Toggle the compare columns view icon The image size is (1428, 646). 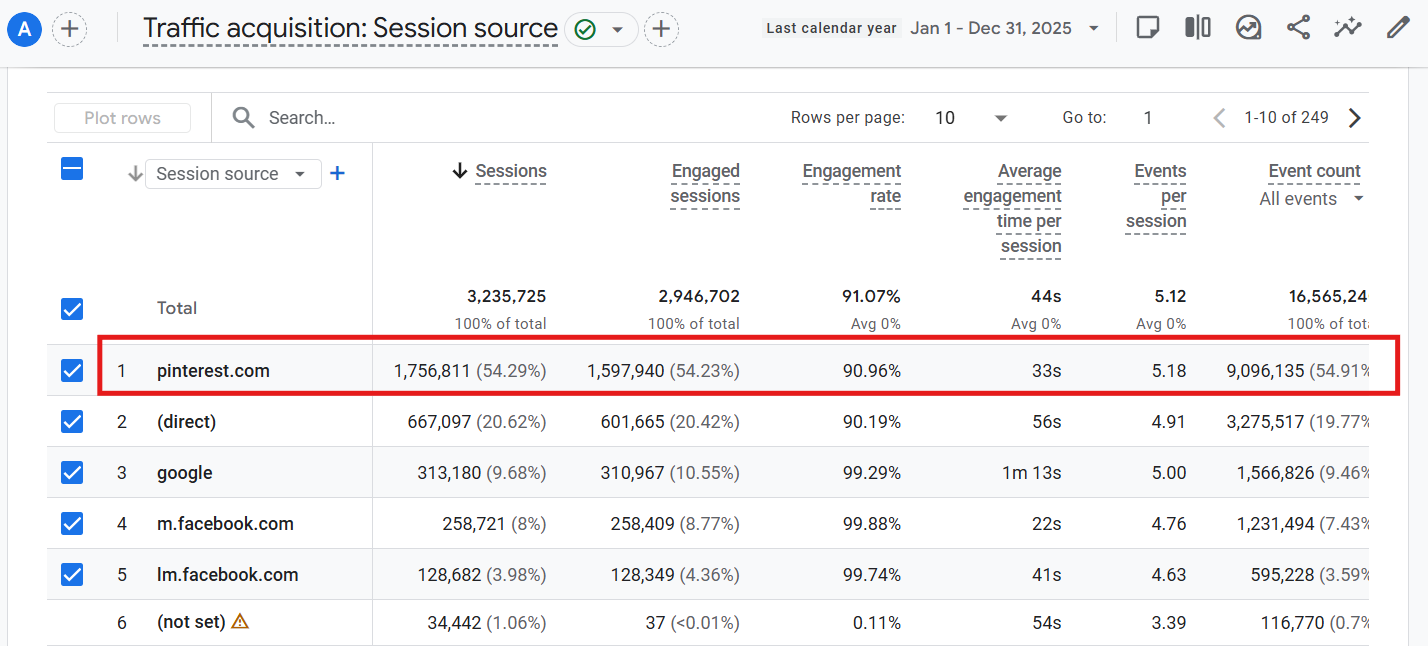tap(1198, 28)
